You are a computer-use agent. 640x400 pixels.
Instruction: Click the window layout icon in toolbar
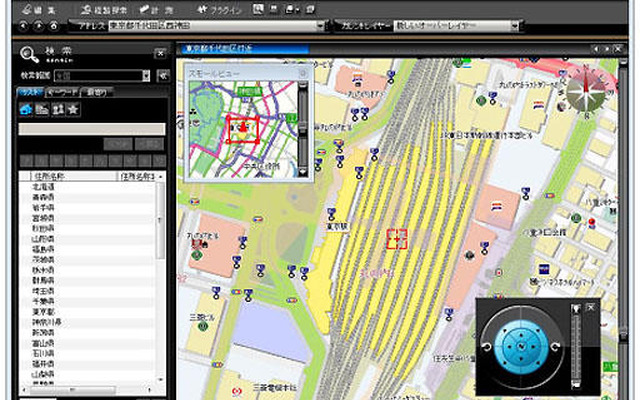coord(310,9)
